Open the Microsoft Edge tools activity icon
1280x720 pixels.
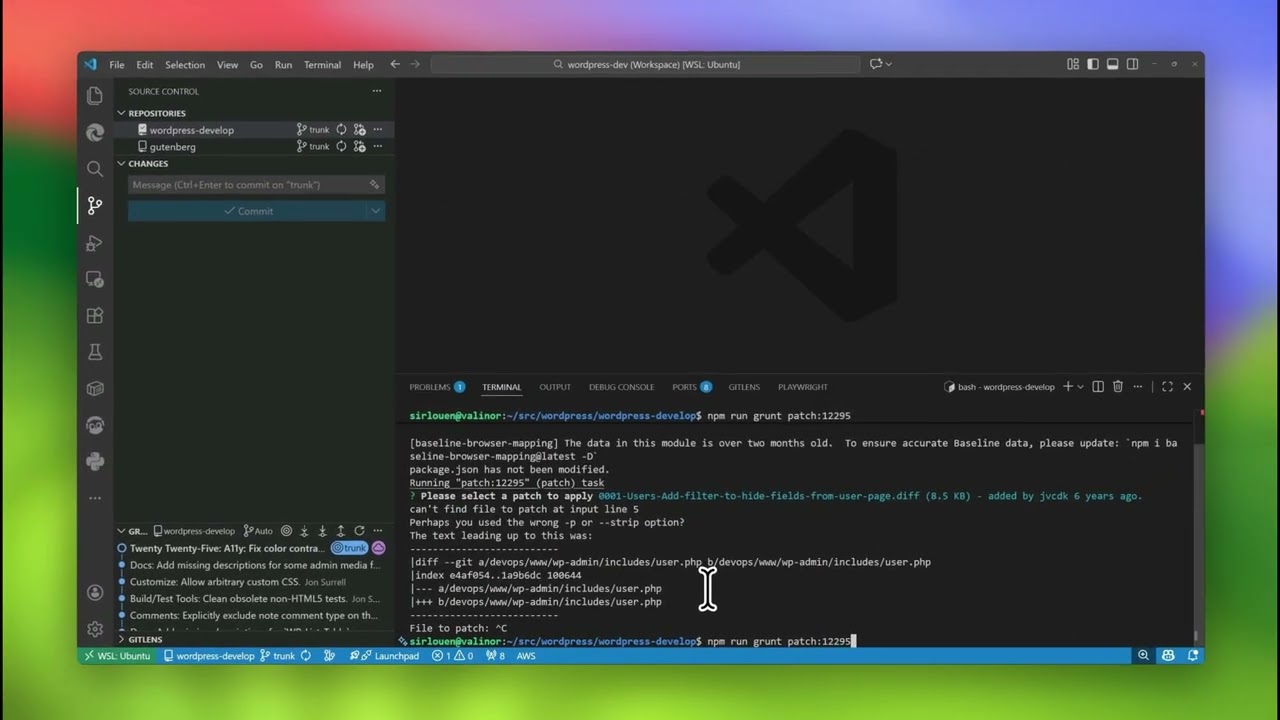(x=95, y=132)
